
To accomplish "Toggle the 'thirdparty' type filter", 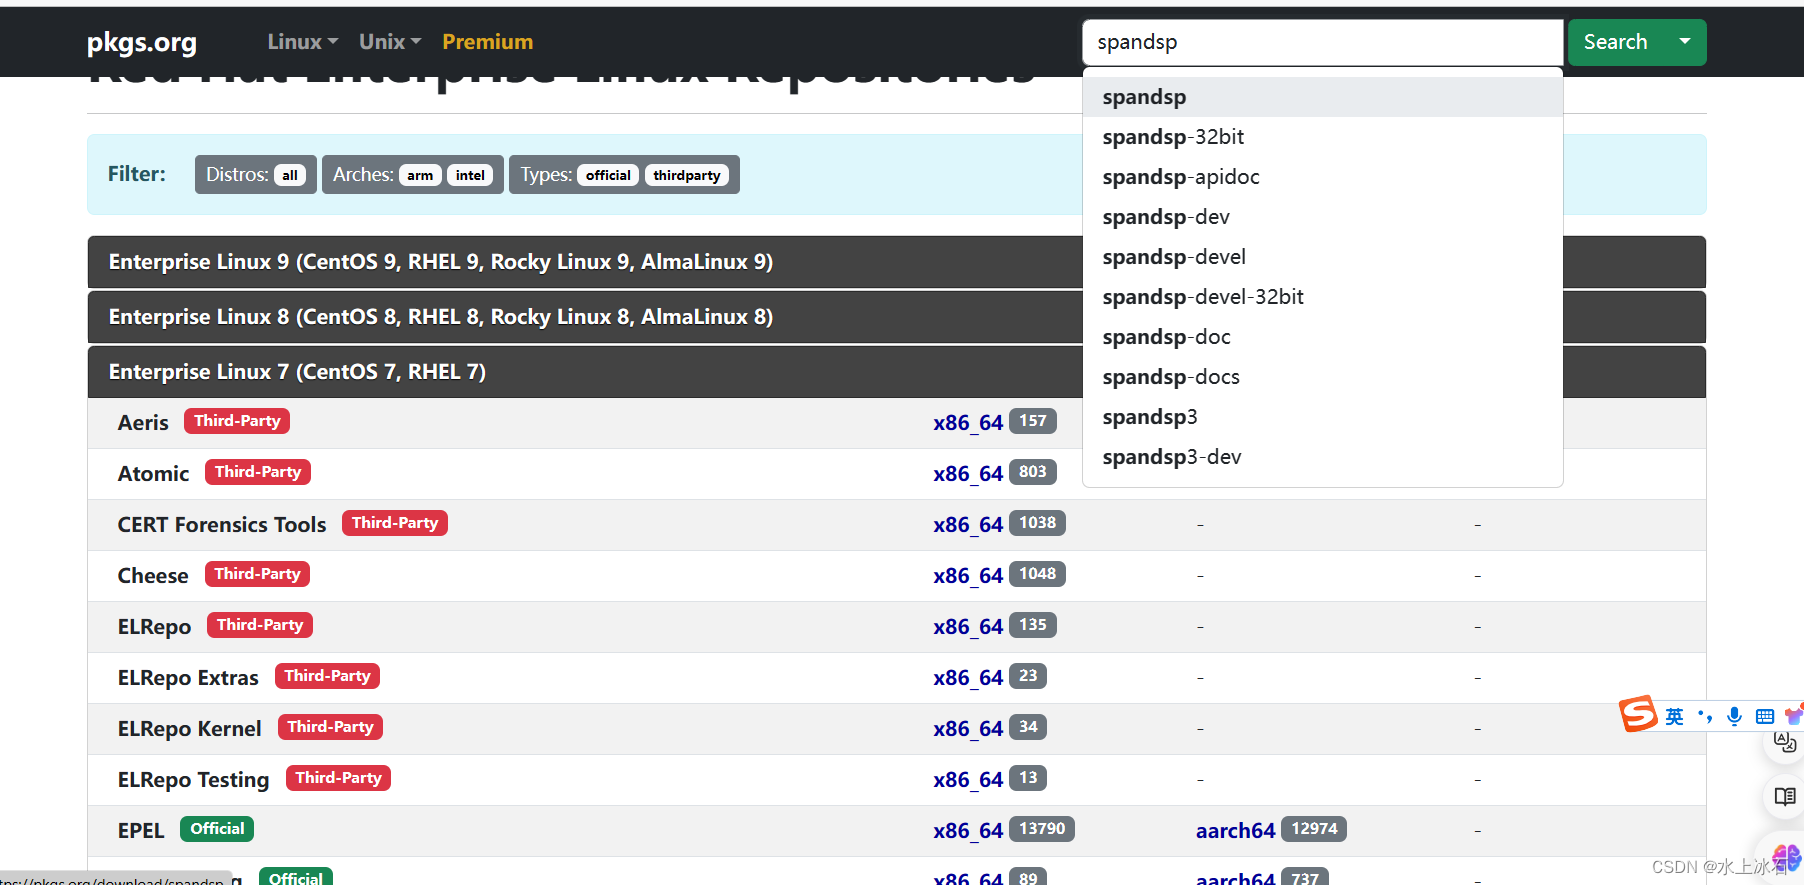I will (686, 175).
